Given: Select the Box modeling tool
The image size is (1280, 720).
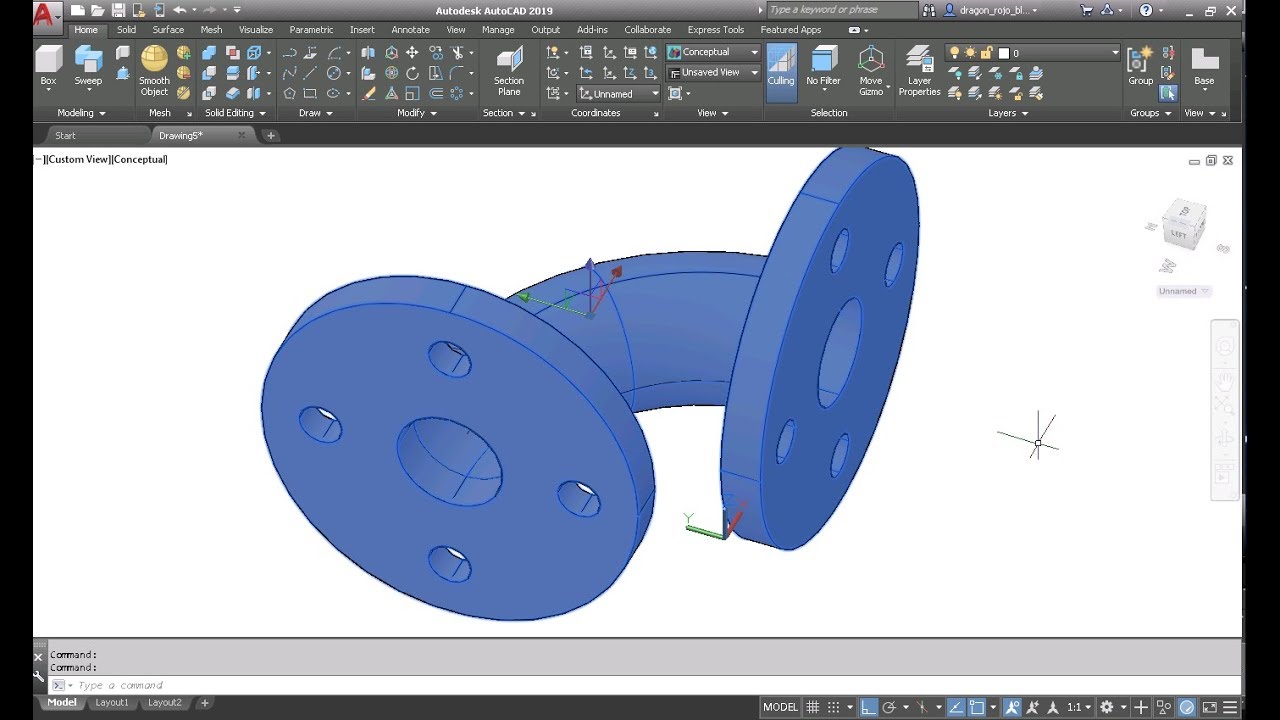Looking at the screenshot, I should (x=48, y=68).
